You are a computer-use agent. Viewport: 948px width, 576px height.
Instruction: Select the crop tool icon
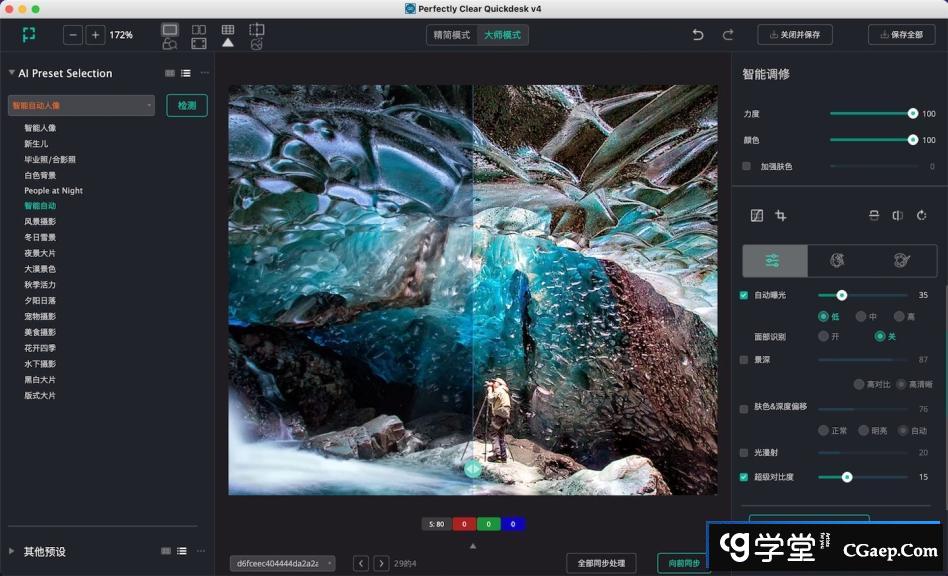[x=781, y=216]
